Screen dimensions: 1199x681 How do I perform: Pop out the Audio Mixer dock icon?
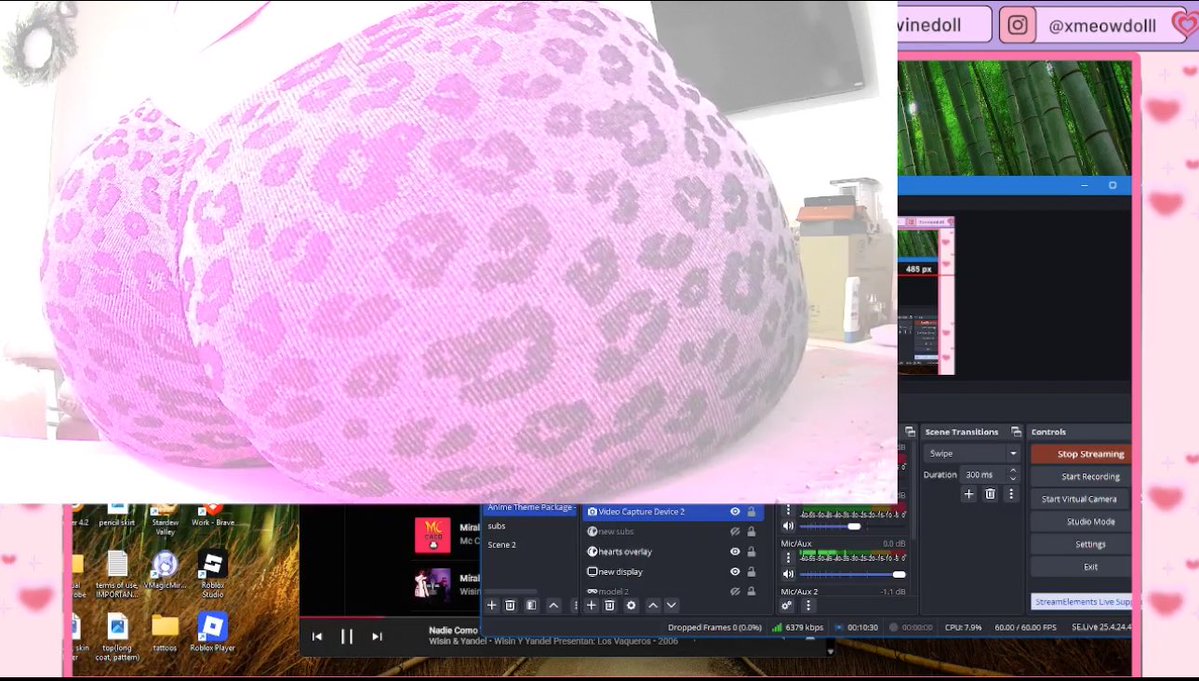pos(910,432)
